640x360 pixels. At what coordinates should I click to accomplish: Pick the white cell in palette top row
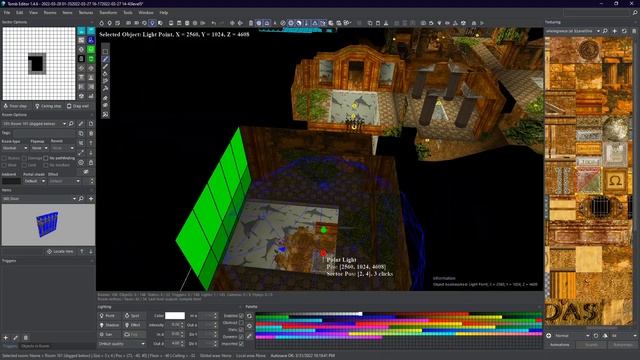(360, 314)
